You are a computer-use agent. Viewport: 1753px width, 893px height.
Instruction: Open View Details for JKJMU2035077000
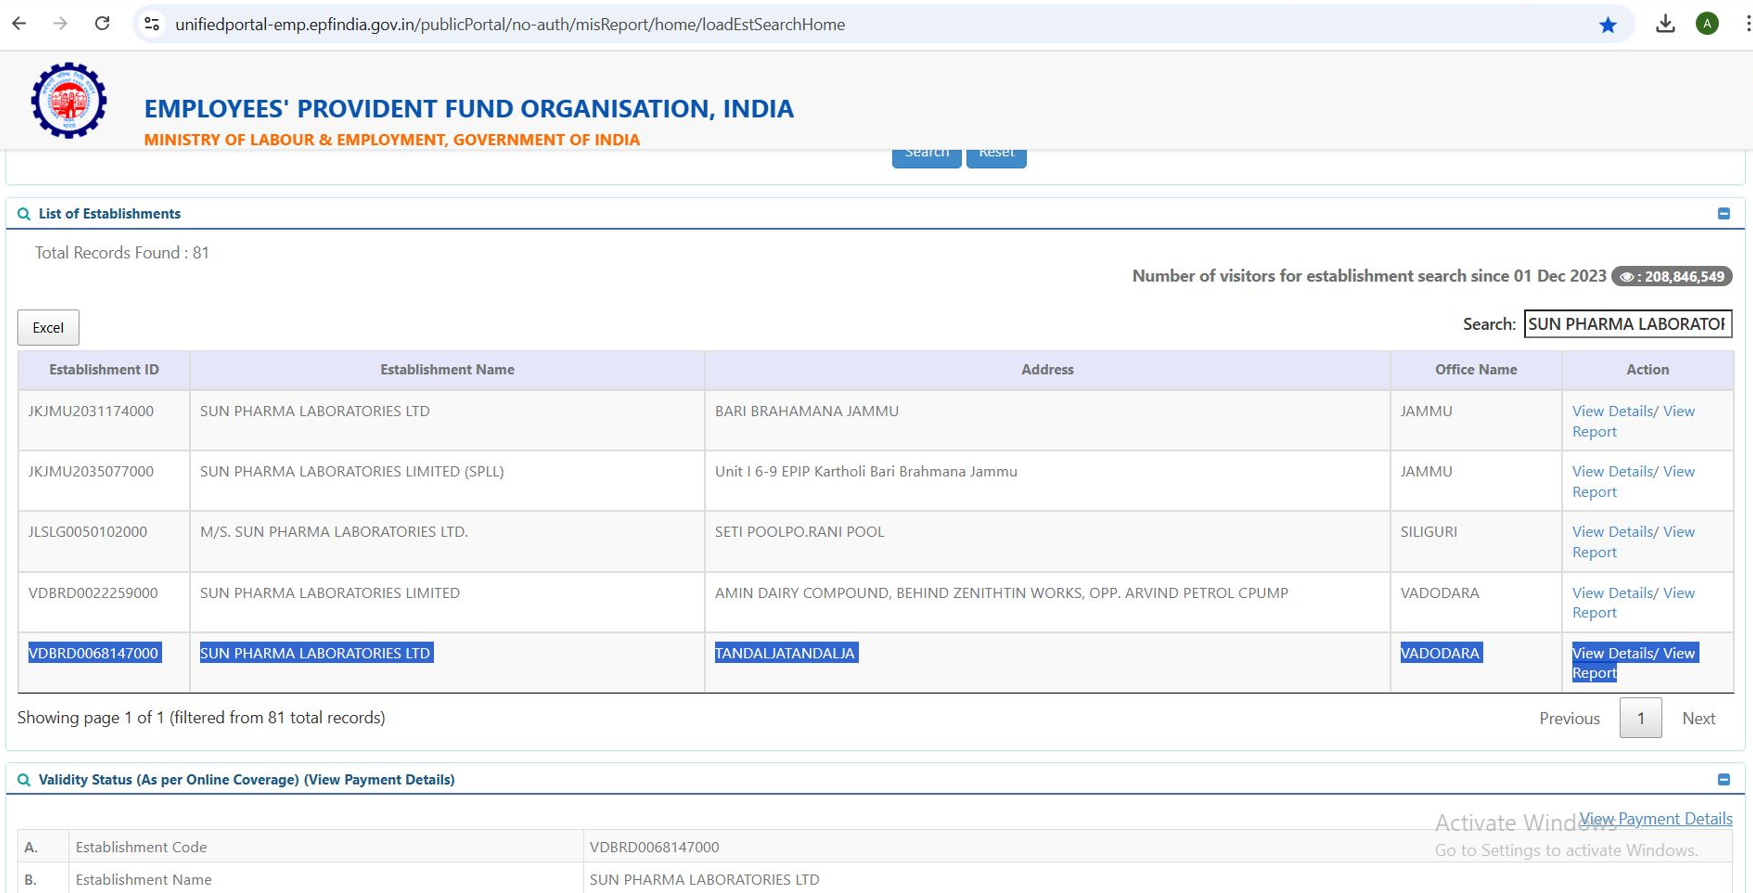point(1613,471)
